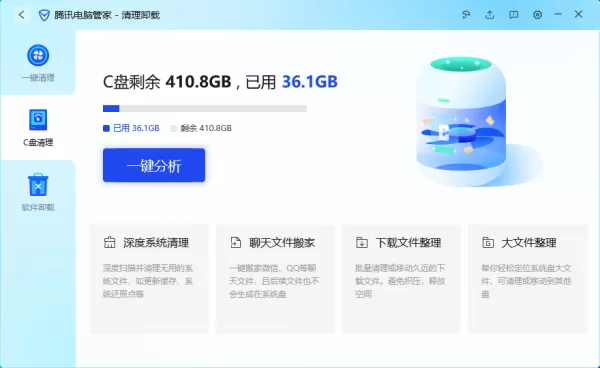This screenshot has width=600, height=368.
Task: Open the message panel icon in title bar
Action: [x=514, y=15]
